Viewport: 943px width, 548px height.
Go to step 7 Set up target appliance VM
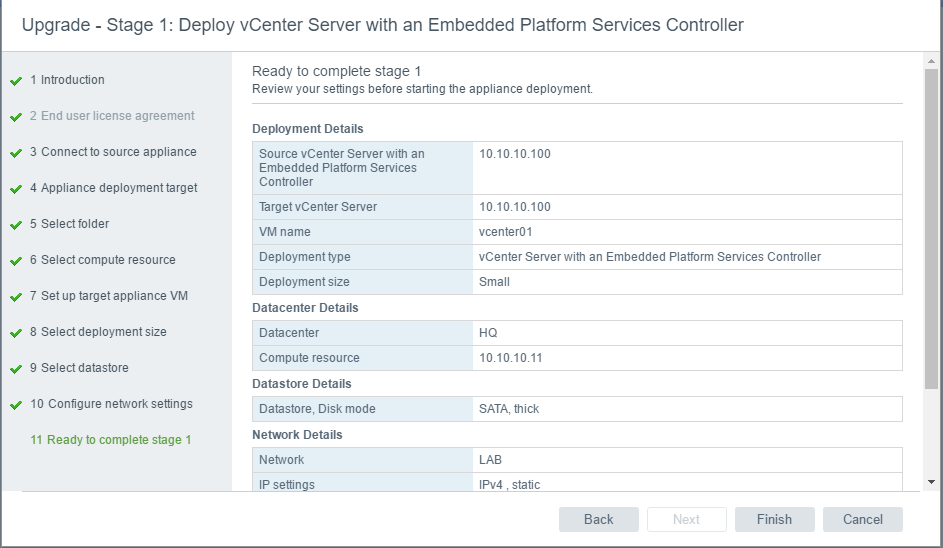point(109,296)
